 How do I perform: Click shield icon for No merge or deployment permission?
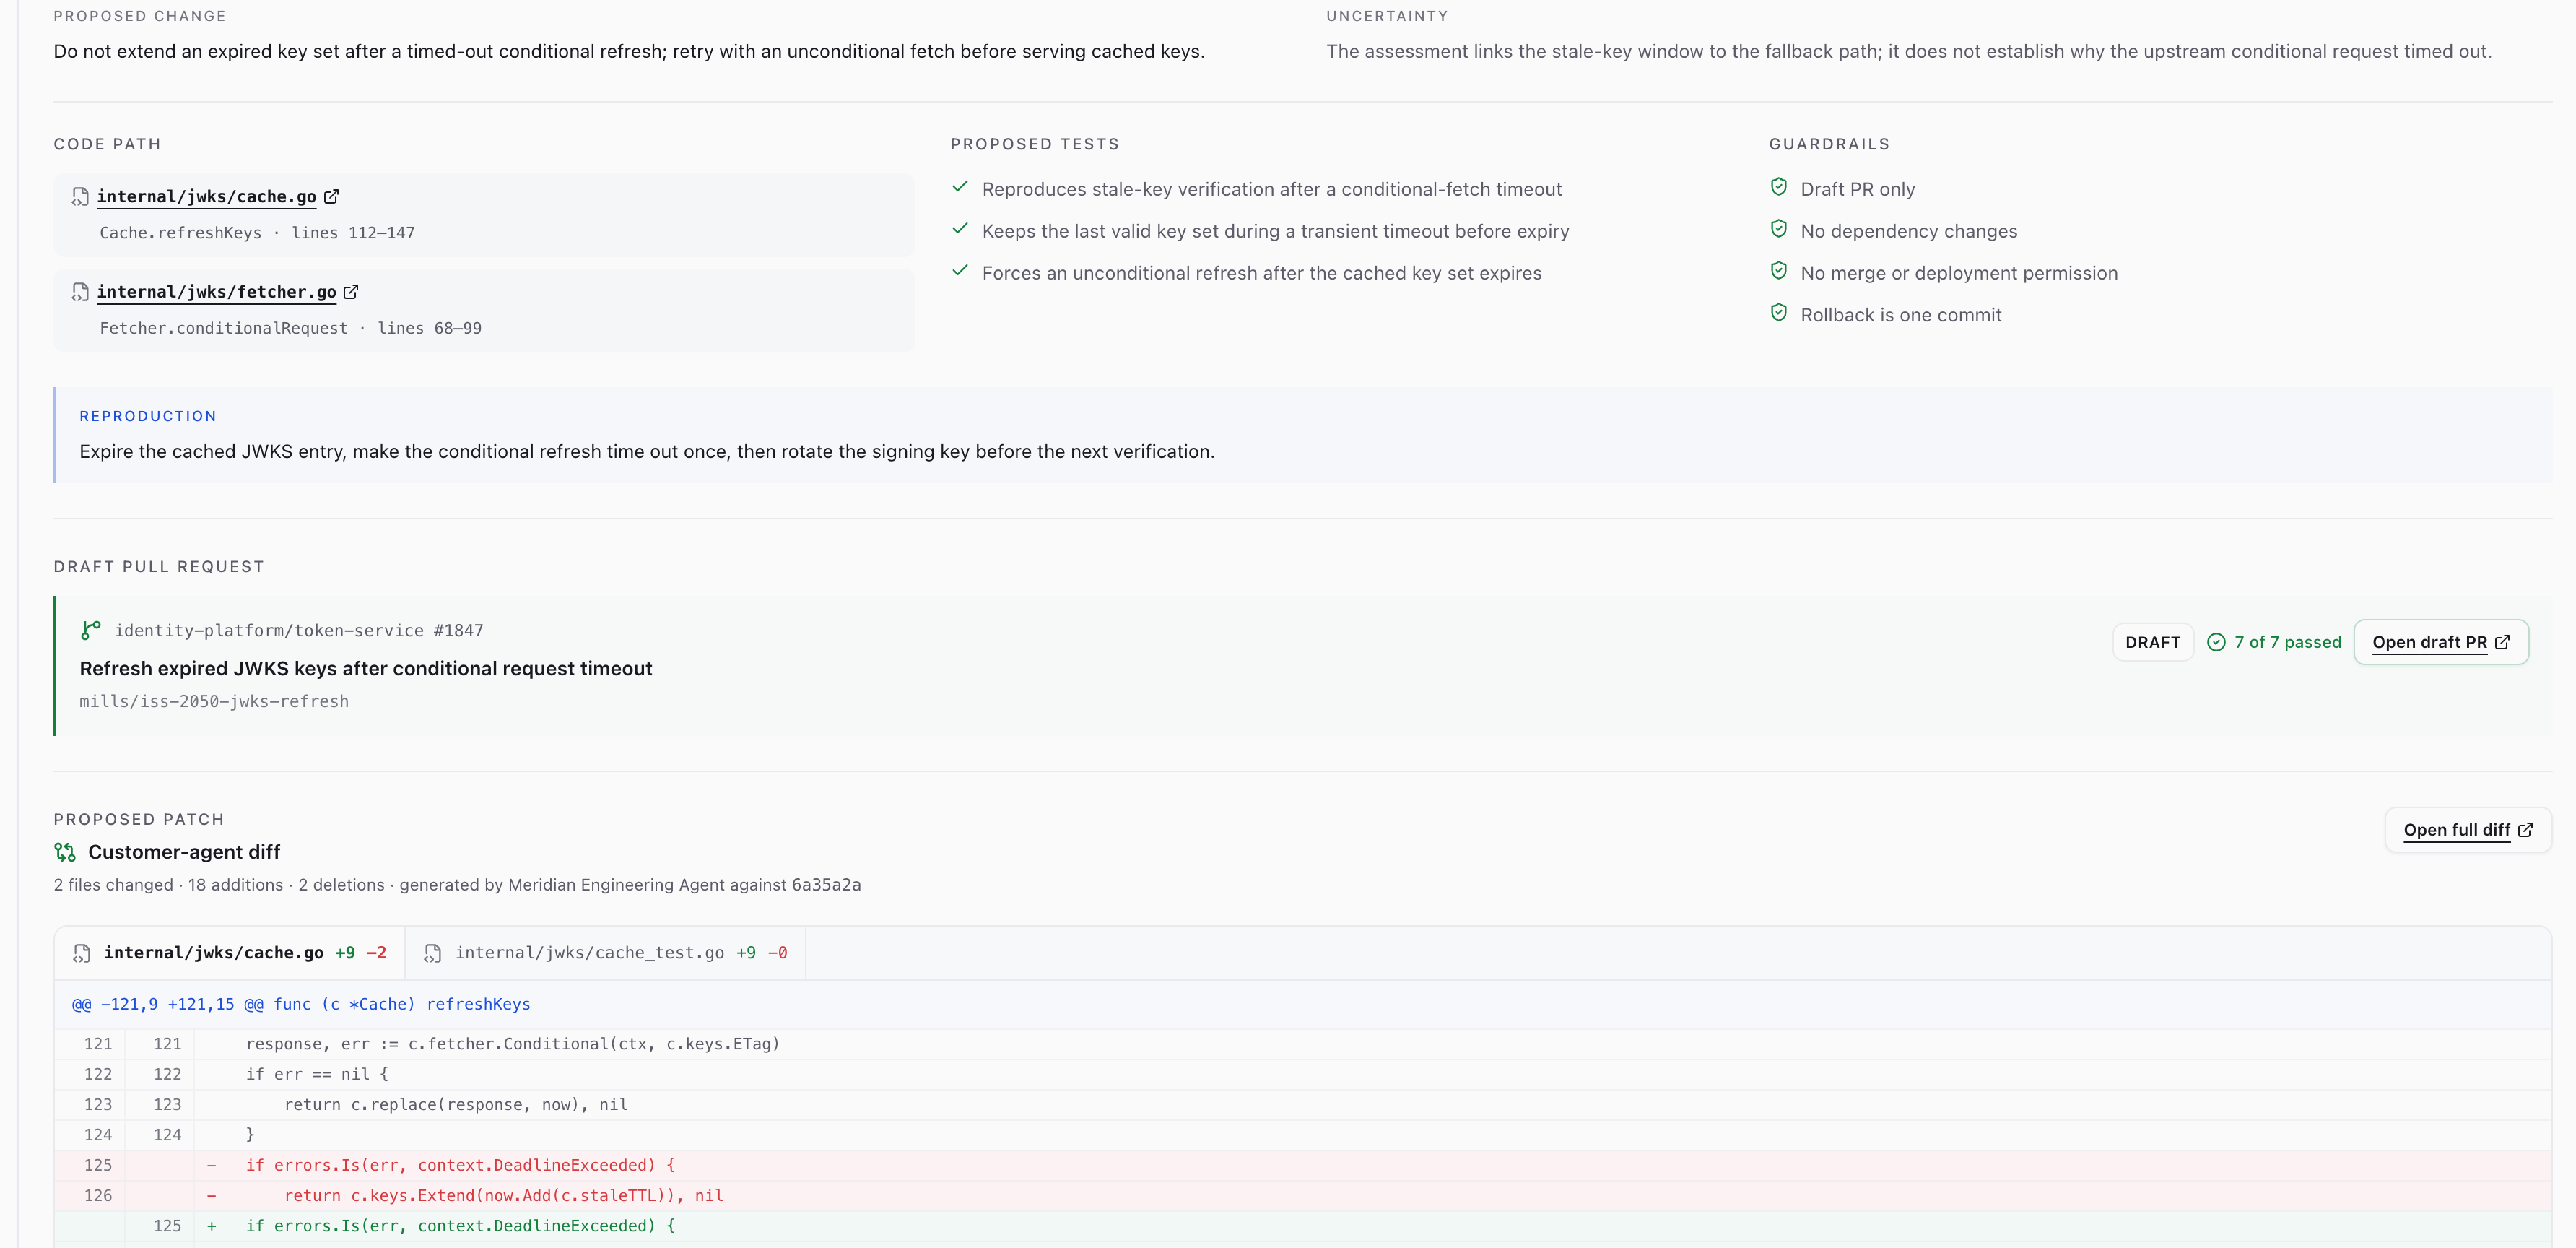point(1778,271)
